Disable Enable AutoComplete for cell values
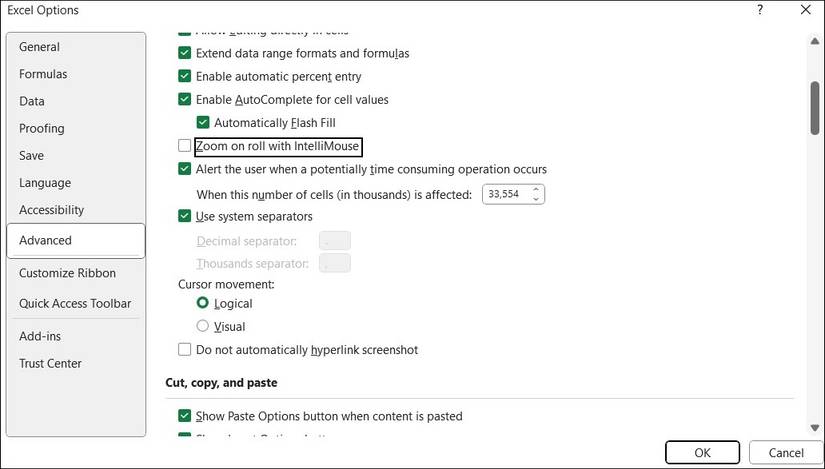 coord(184,100)
